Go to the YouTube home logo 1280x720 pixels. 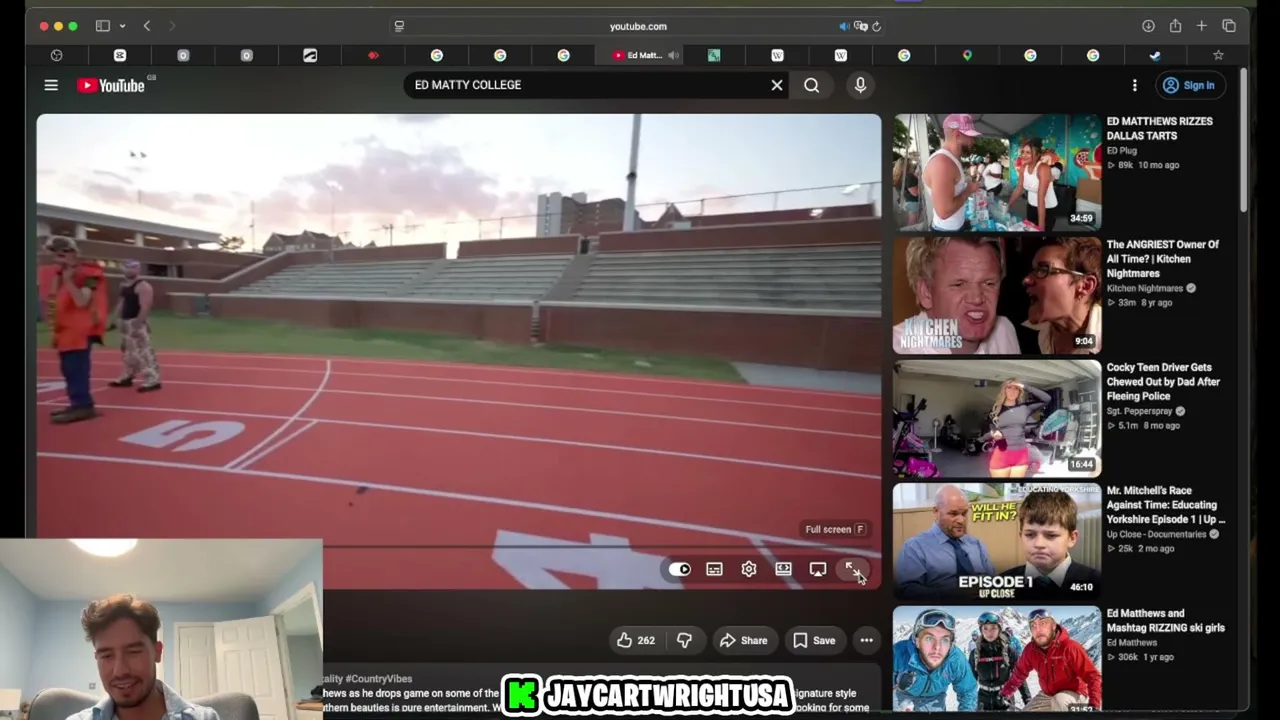111,86
